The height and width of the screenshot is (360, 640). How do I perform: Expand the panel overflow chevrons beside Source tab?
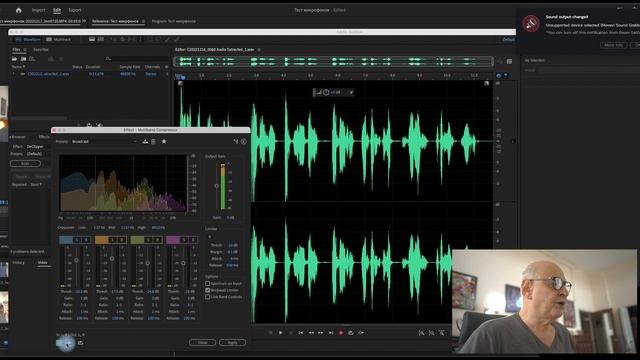pos(84,21)
